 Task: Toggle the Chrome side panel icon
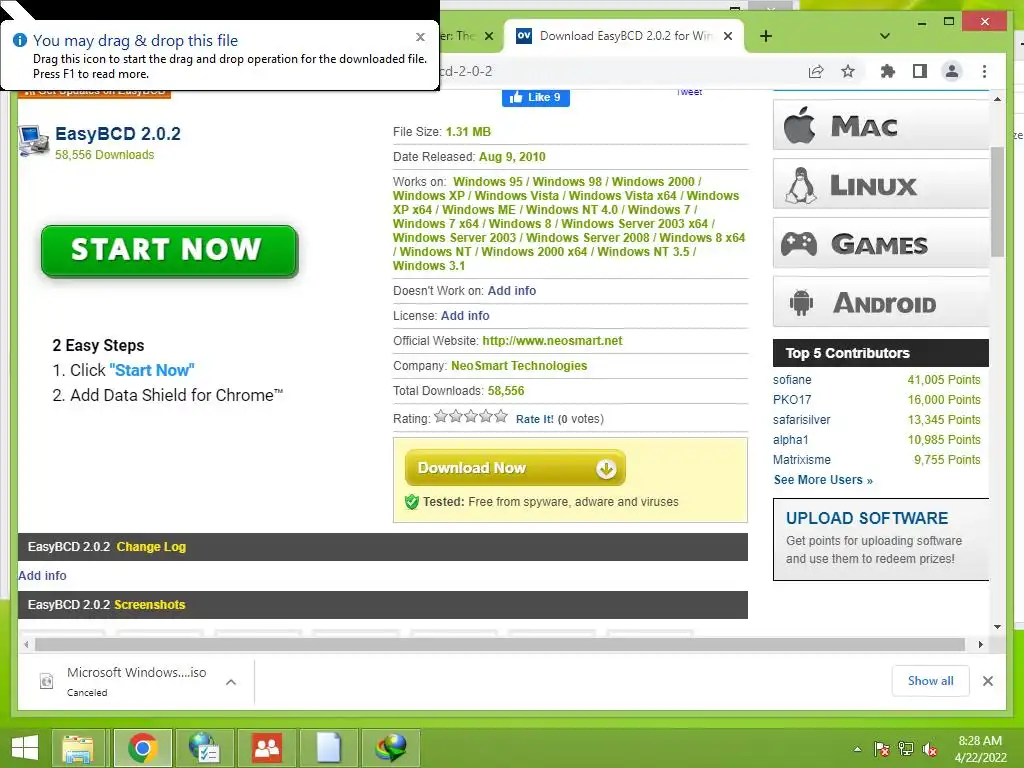[920, 71]
